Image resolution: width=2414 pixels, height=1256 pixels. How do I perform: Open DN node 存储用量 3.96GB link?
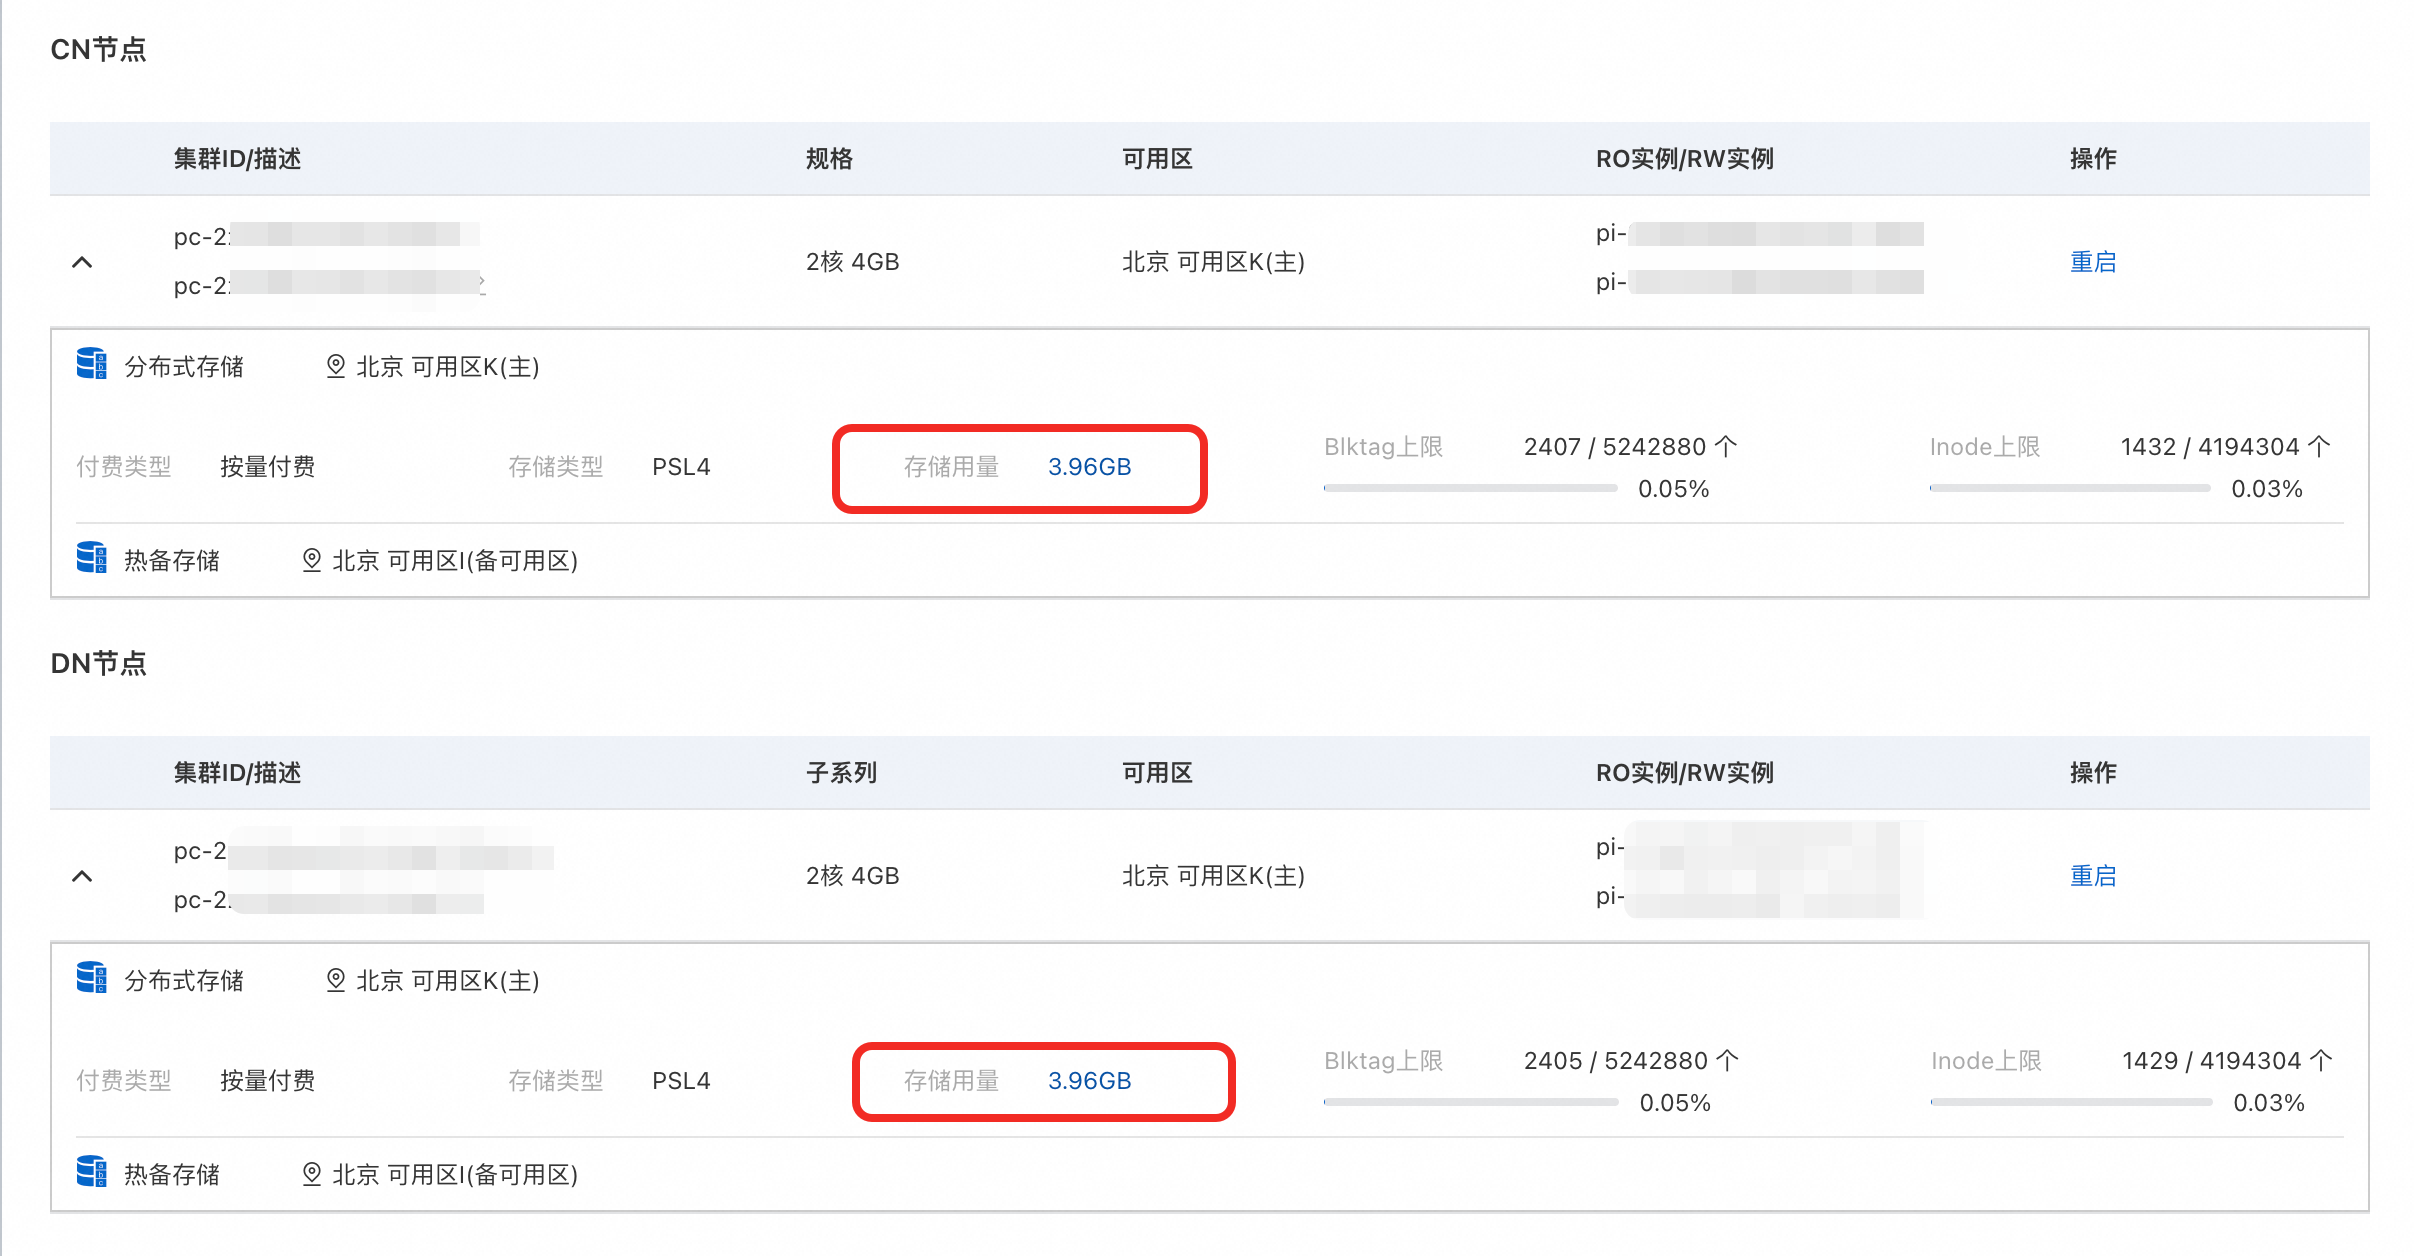coord(1089,1081)
